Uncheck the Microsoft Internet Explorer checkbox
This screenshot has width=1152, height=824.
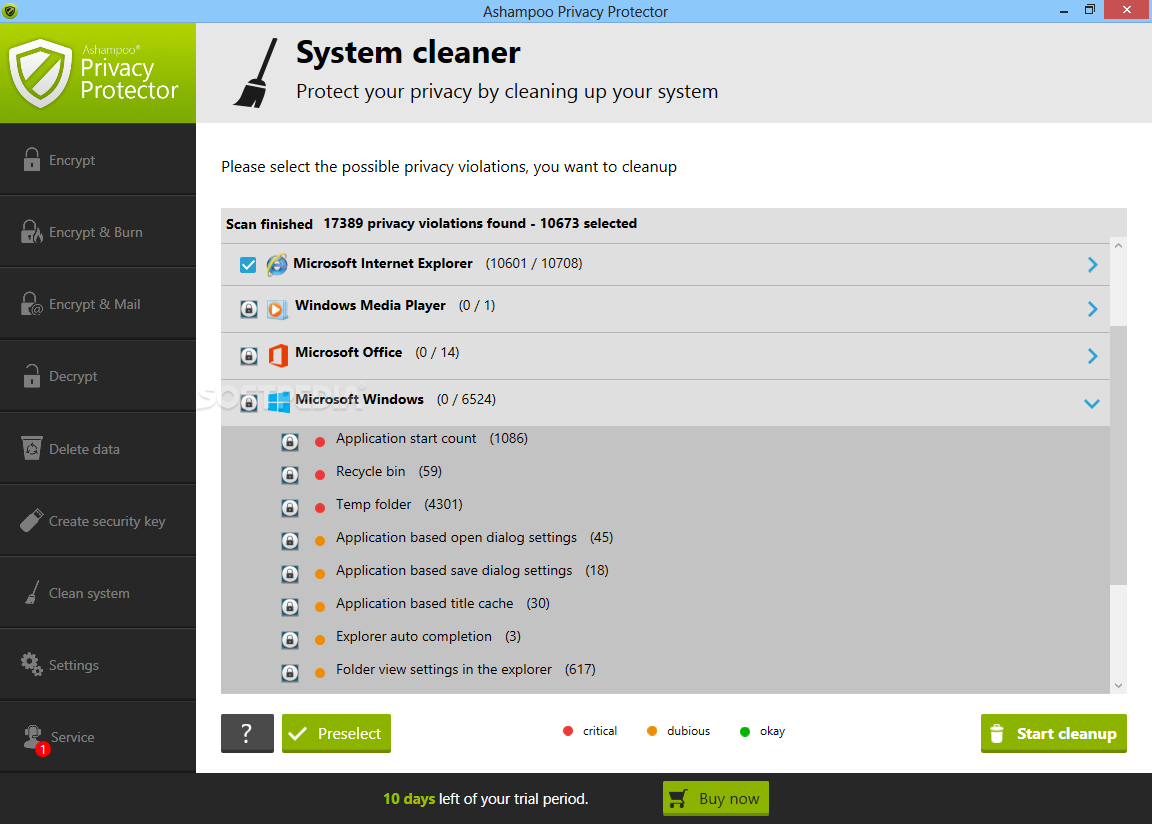point(248,264)
